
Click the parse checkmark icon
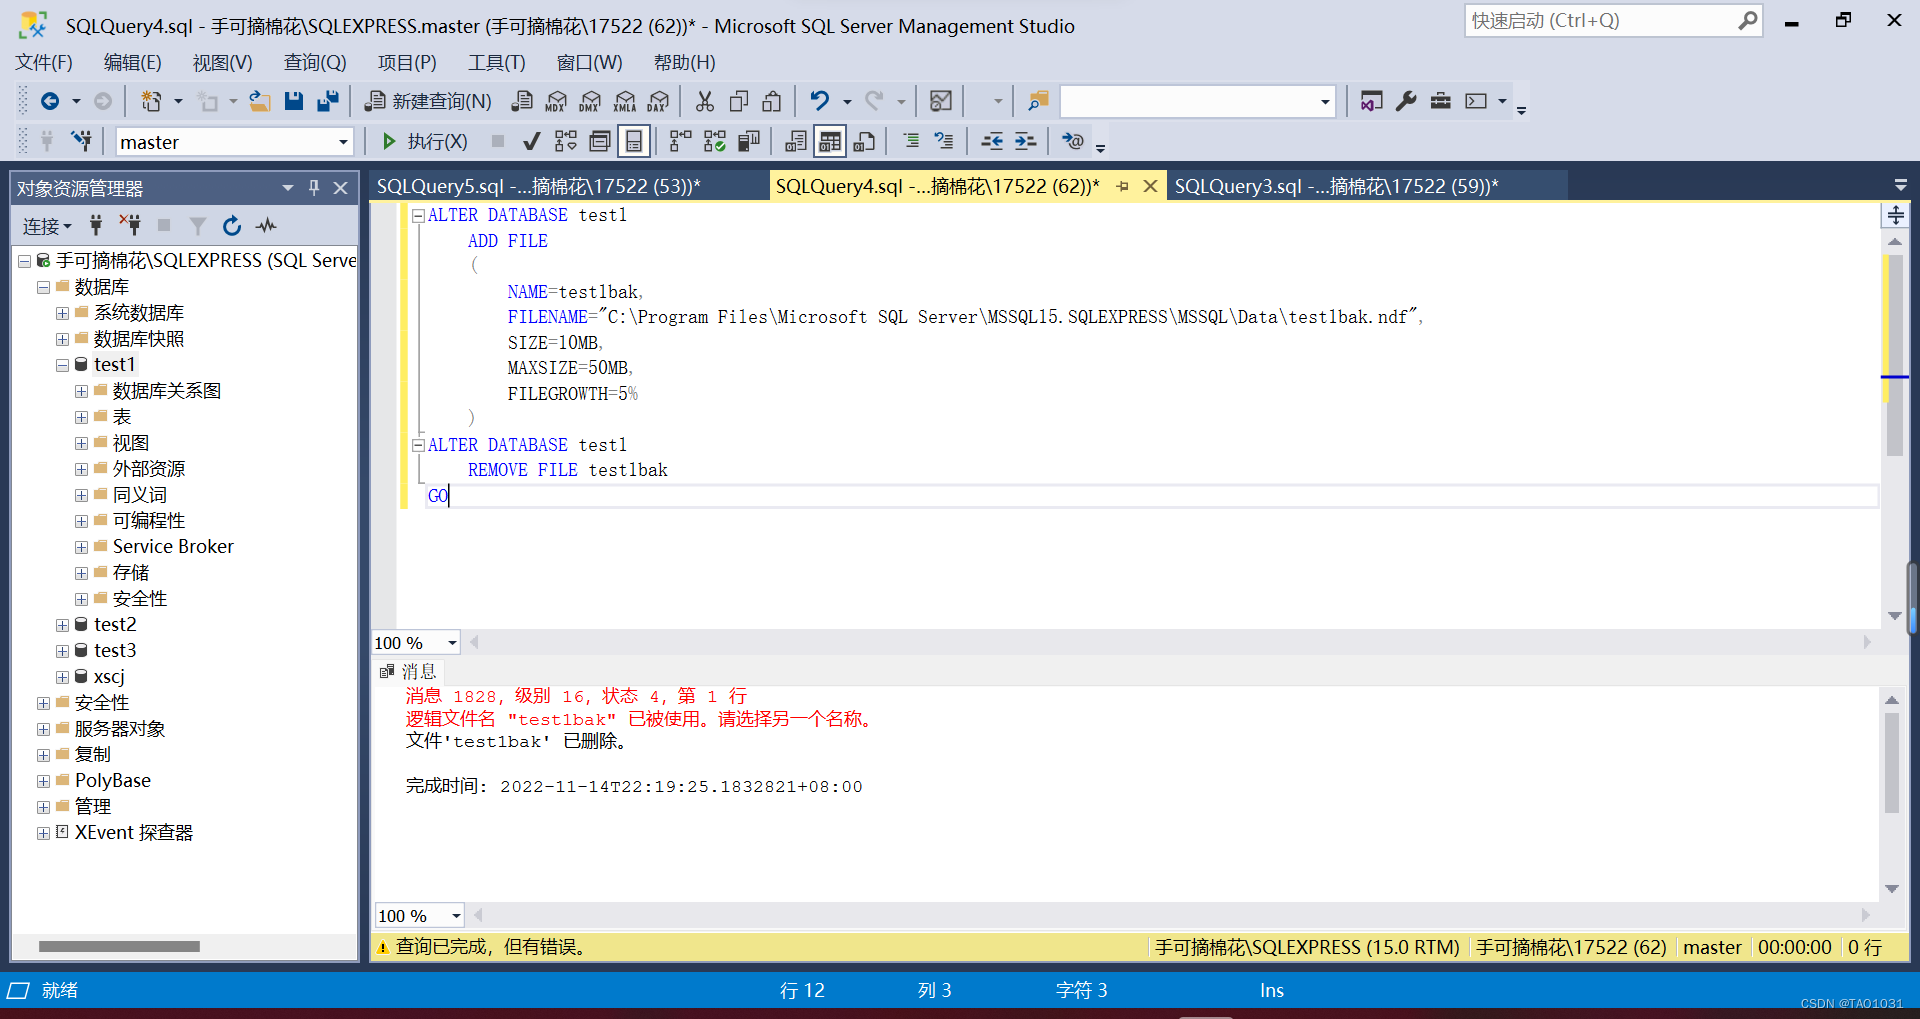532,142
